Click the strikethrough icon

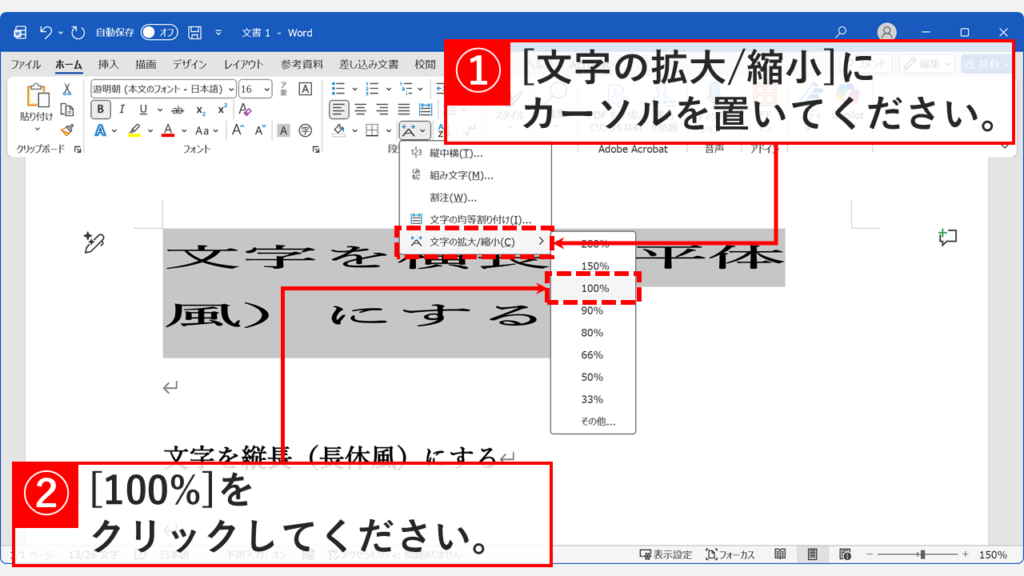pos(177,109)
